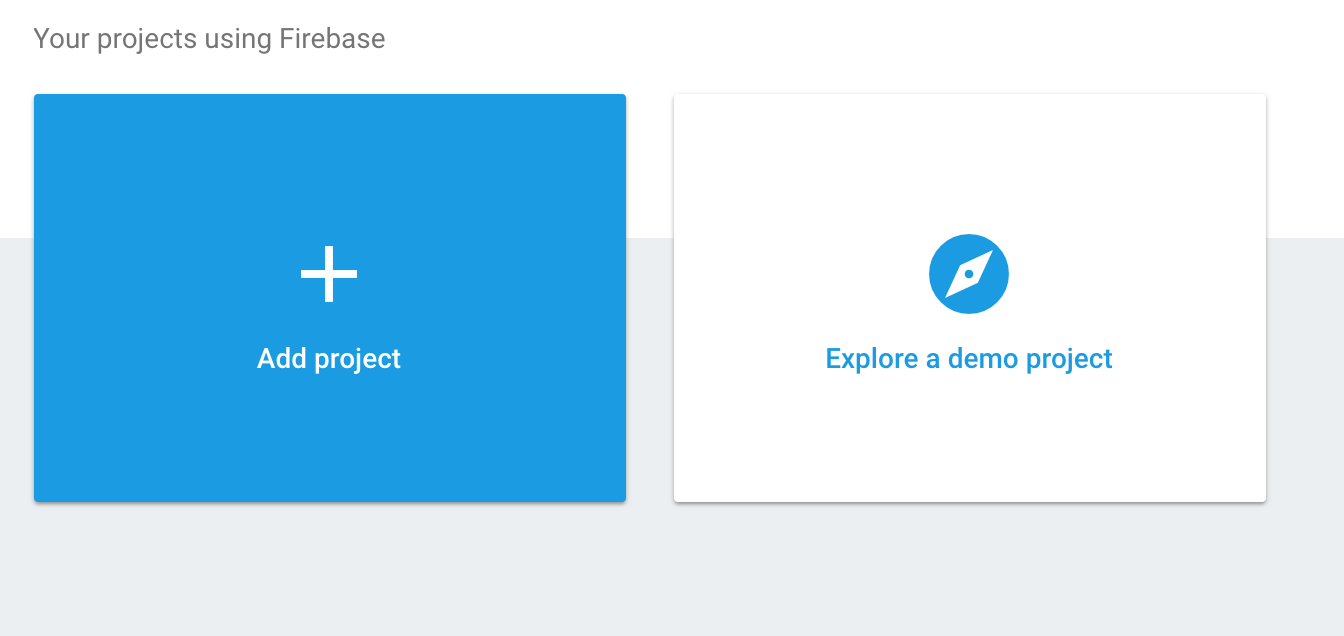Viewport: 1344px width, 636px height.
Task: Click the Your projects using Firebase heading
Action: 209,39
